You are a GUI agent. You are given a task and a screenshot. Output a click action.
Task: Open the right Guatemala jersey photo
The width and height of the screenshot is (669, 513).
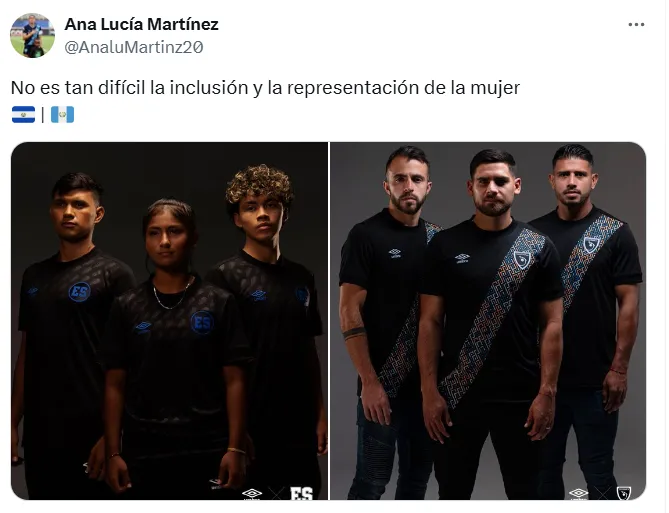click(x=488, y=321)
